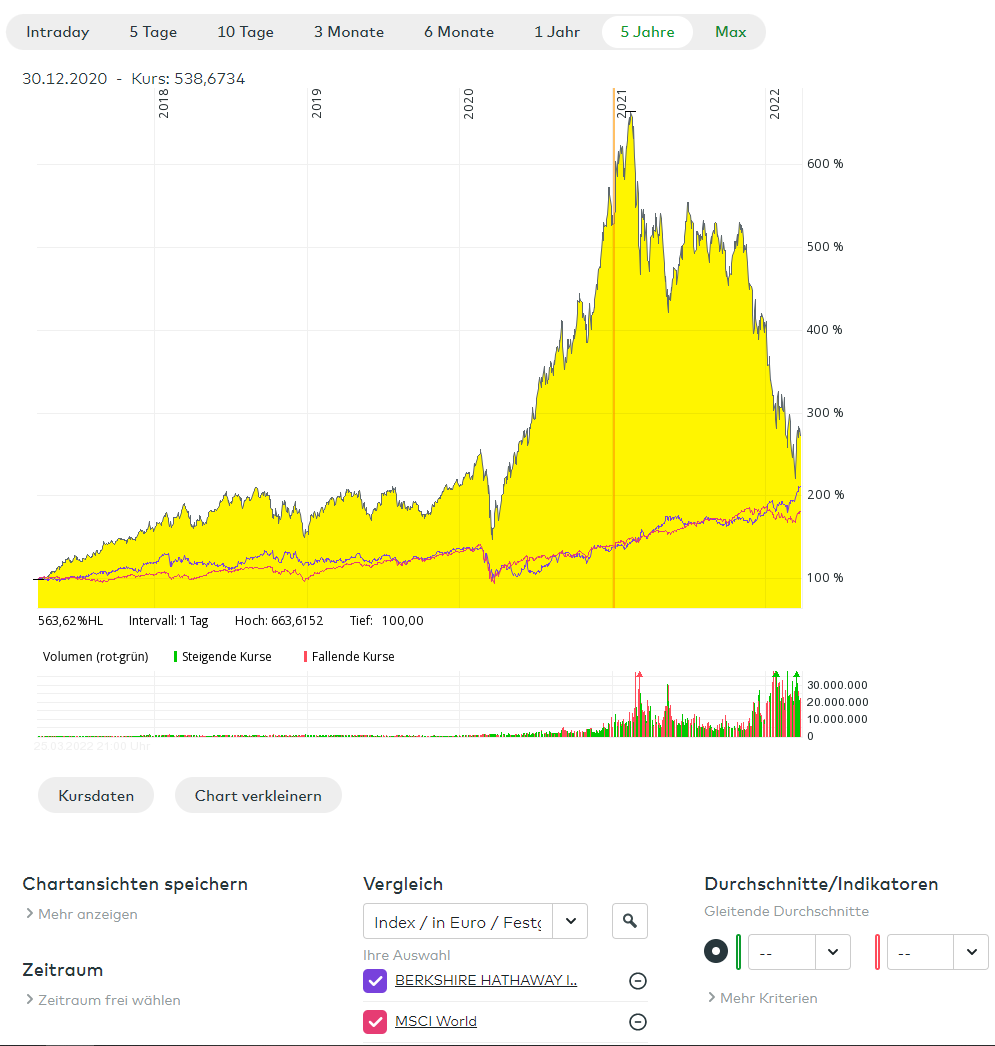
Task: Remove MSCI World with its minus icon
Action: tap(638, 1021)
